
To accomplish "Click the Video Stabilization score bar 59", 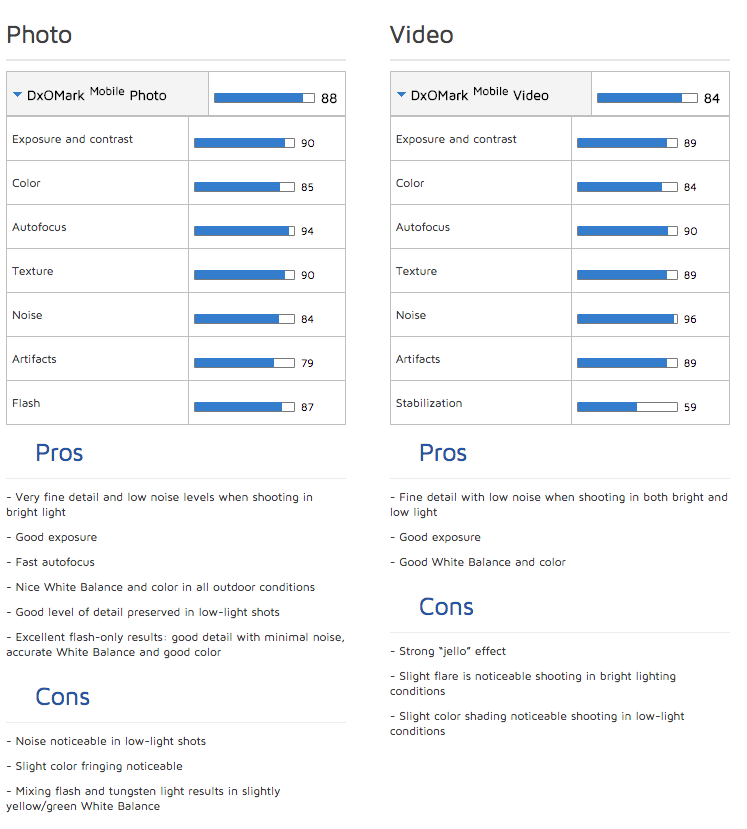I will pos(627,407).
